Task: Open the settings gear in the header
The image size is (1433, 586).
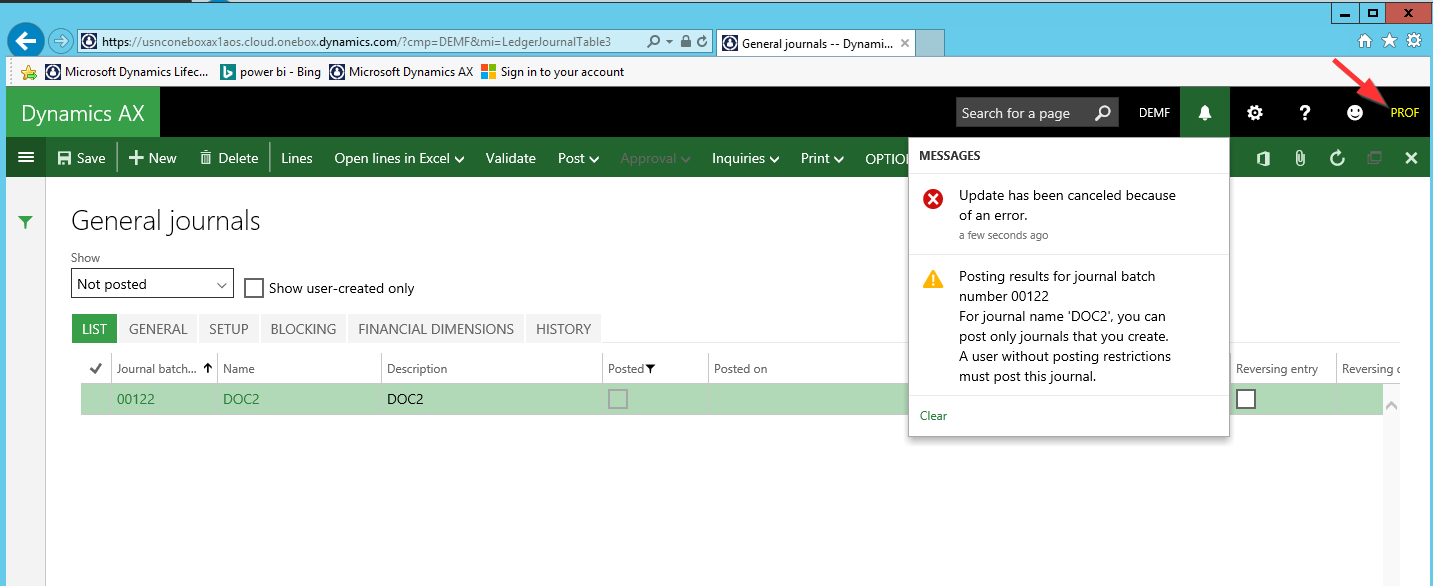Action: (1255, 113)
